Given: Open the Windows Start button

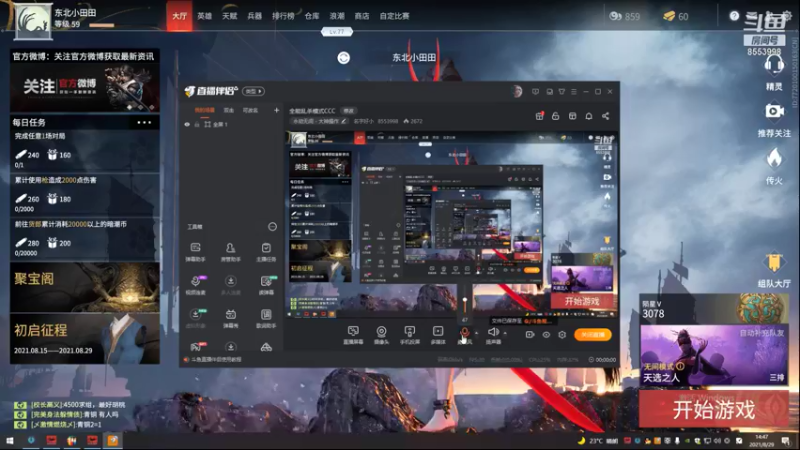Looking at the screenshot, I should [10, 440].
